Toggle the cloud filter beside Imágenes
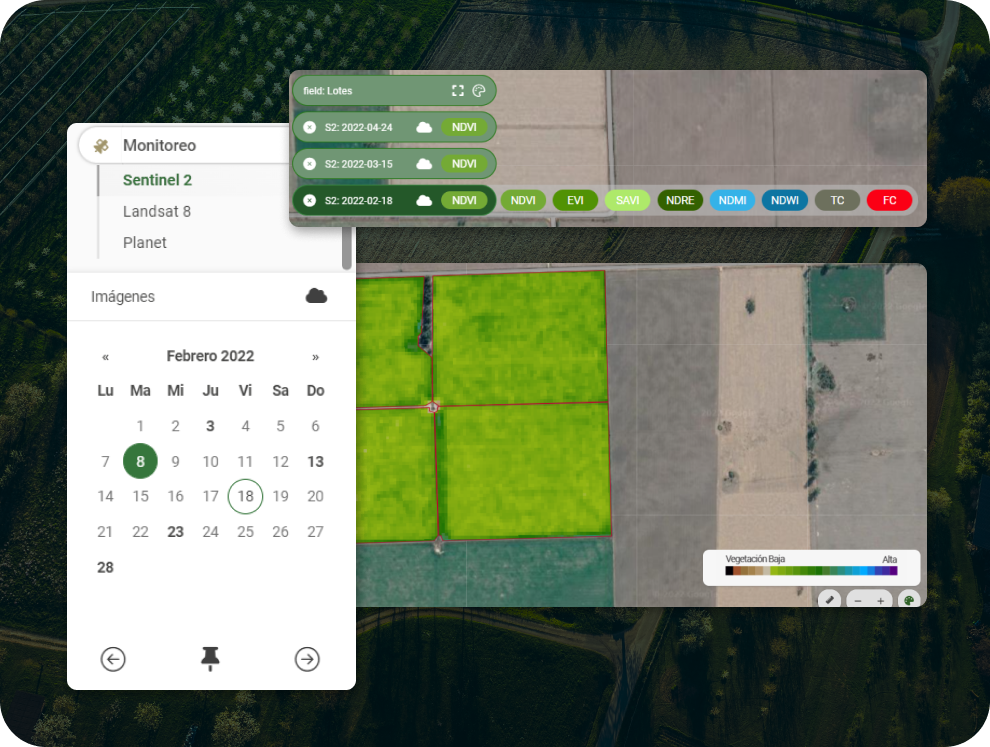The width and height of the screenshot is (990, 747). [316, 296]
